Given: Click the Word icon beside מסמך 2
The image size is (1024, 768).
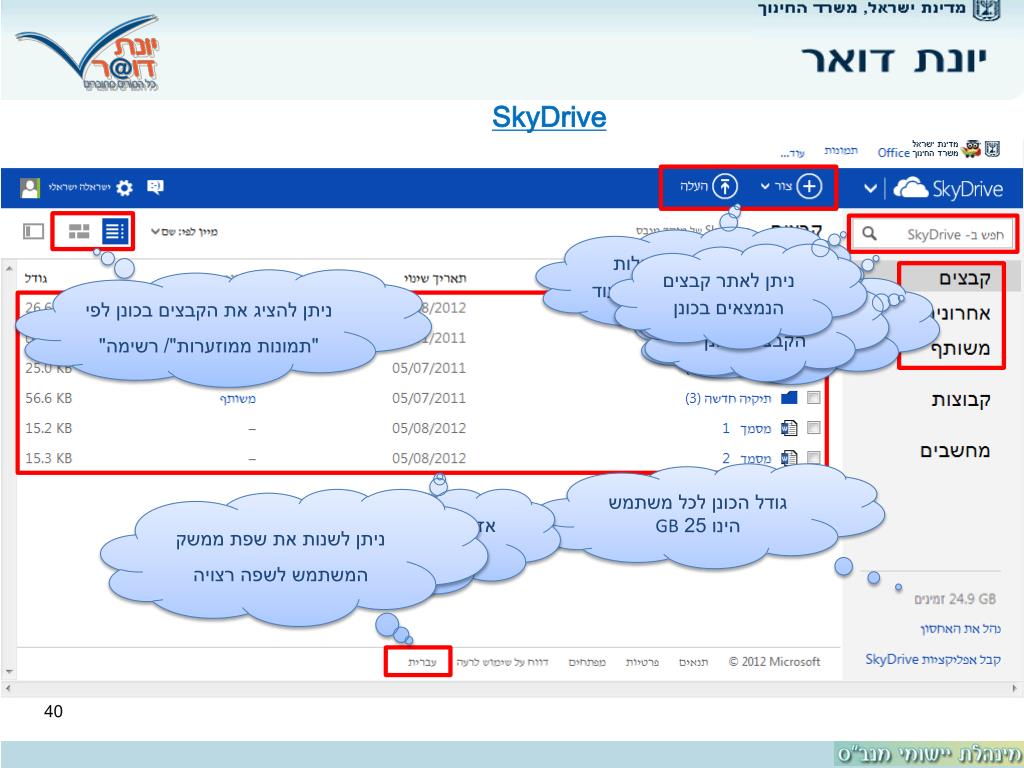Looking at the screenshot, I should point(789,458).
